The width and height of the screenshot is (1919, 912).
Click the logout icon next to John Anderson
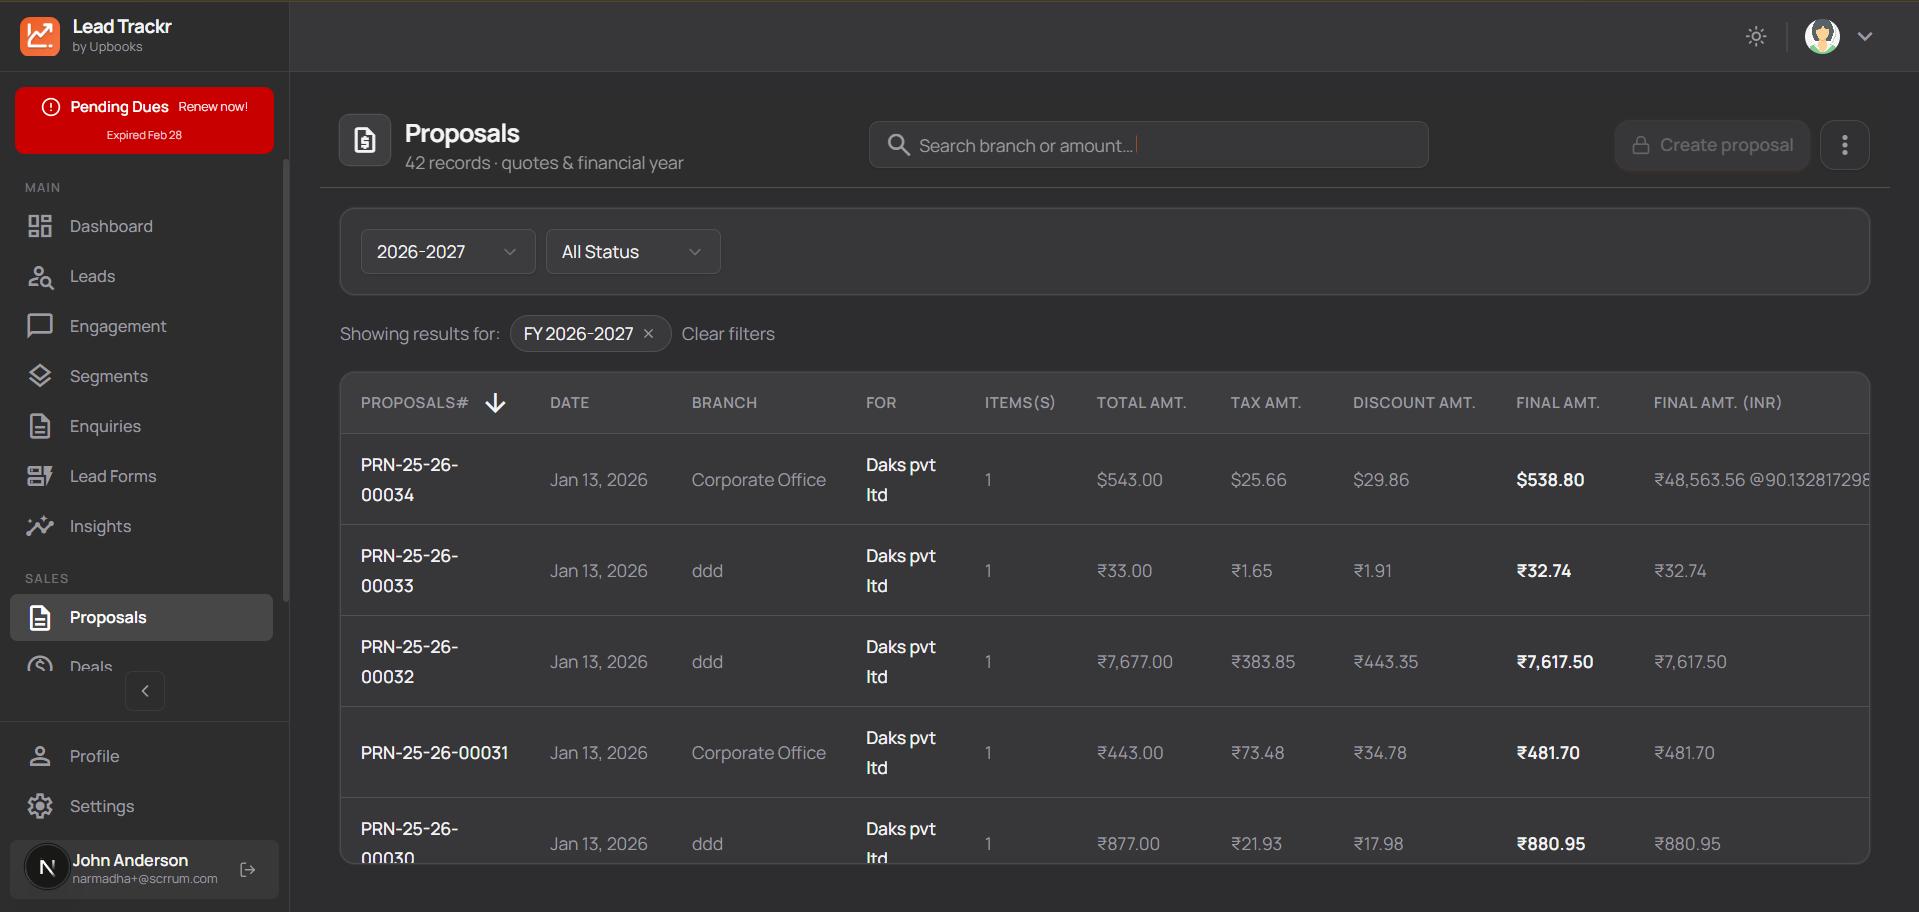(x=248, y=870)
